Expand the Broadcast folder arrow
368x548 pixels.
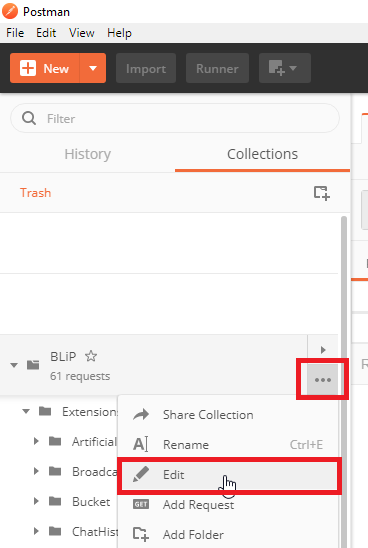click(36, 471)
